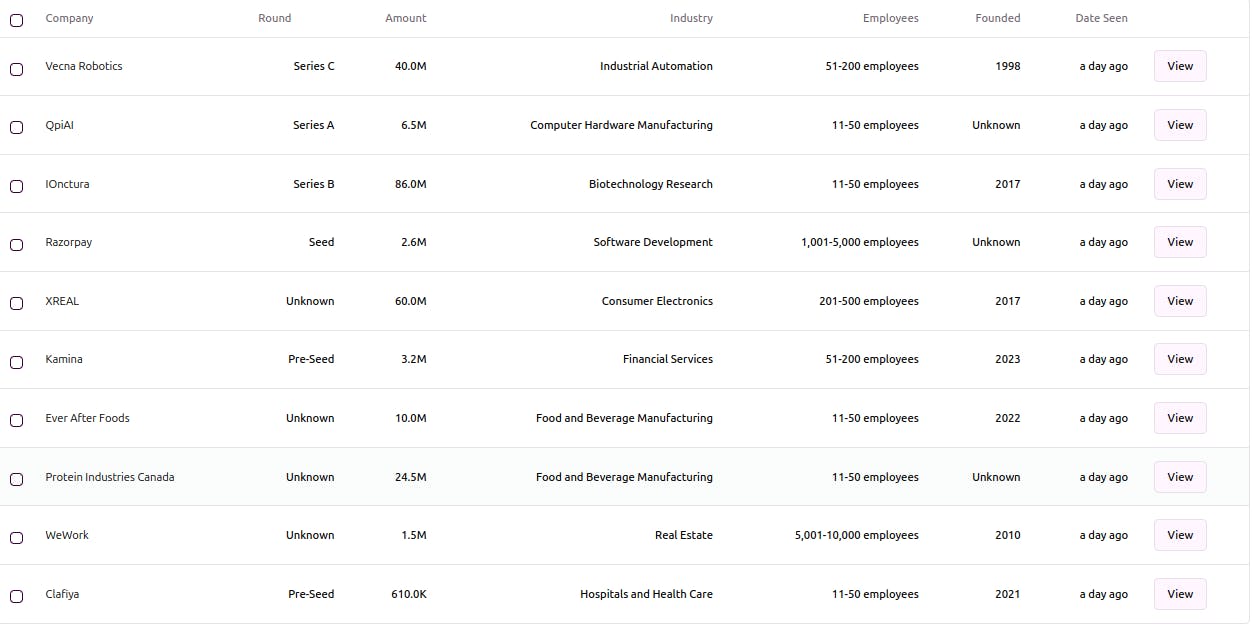Mark the Razorpay row checkbox
Screen dimensions: 1252x626
click(x=16, y=245)
